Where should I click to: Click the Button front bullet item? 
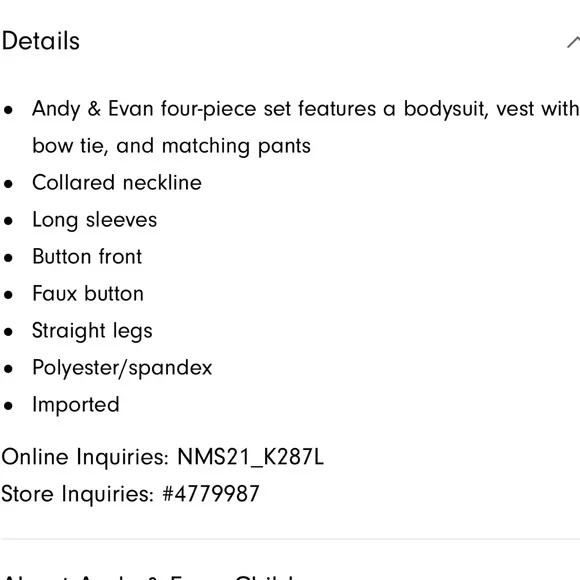87,257
